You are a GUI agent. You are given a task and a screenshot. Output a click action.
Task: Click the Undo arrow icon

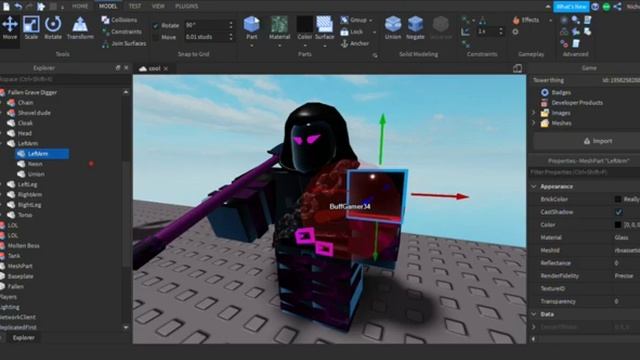18,6
